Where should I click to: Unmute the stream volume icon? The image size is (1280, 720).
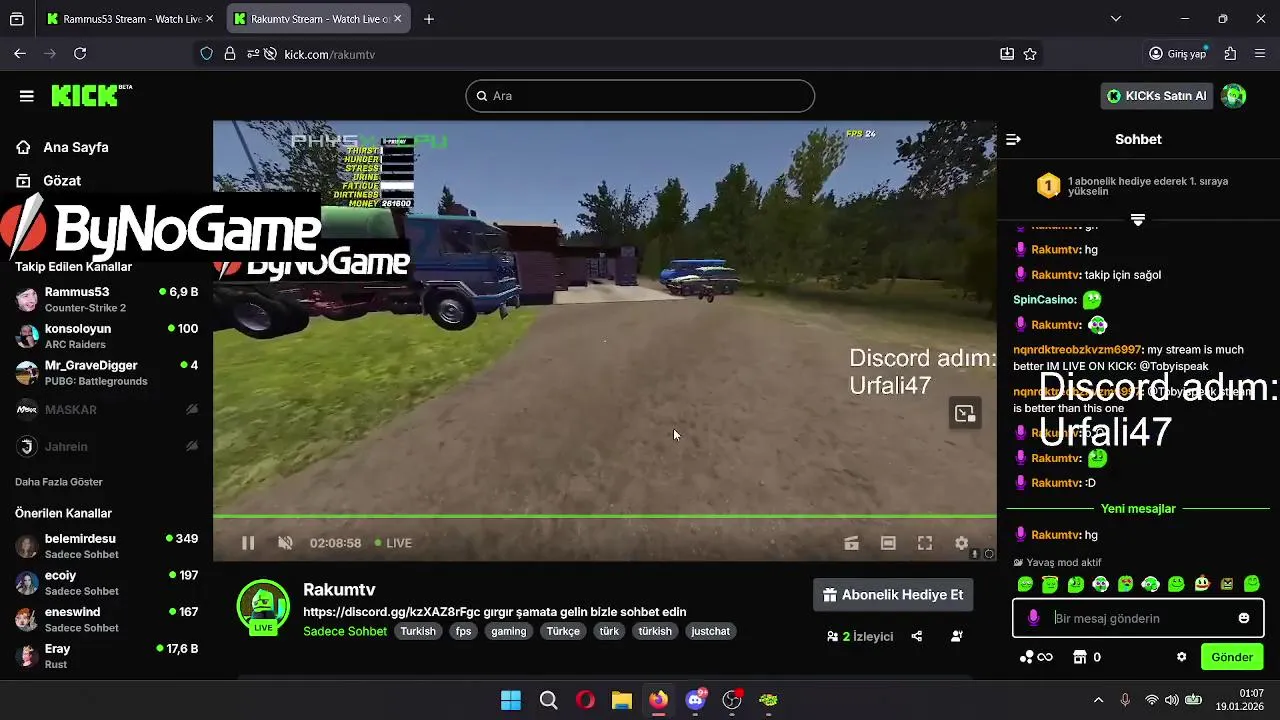point(285,543)
